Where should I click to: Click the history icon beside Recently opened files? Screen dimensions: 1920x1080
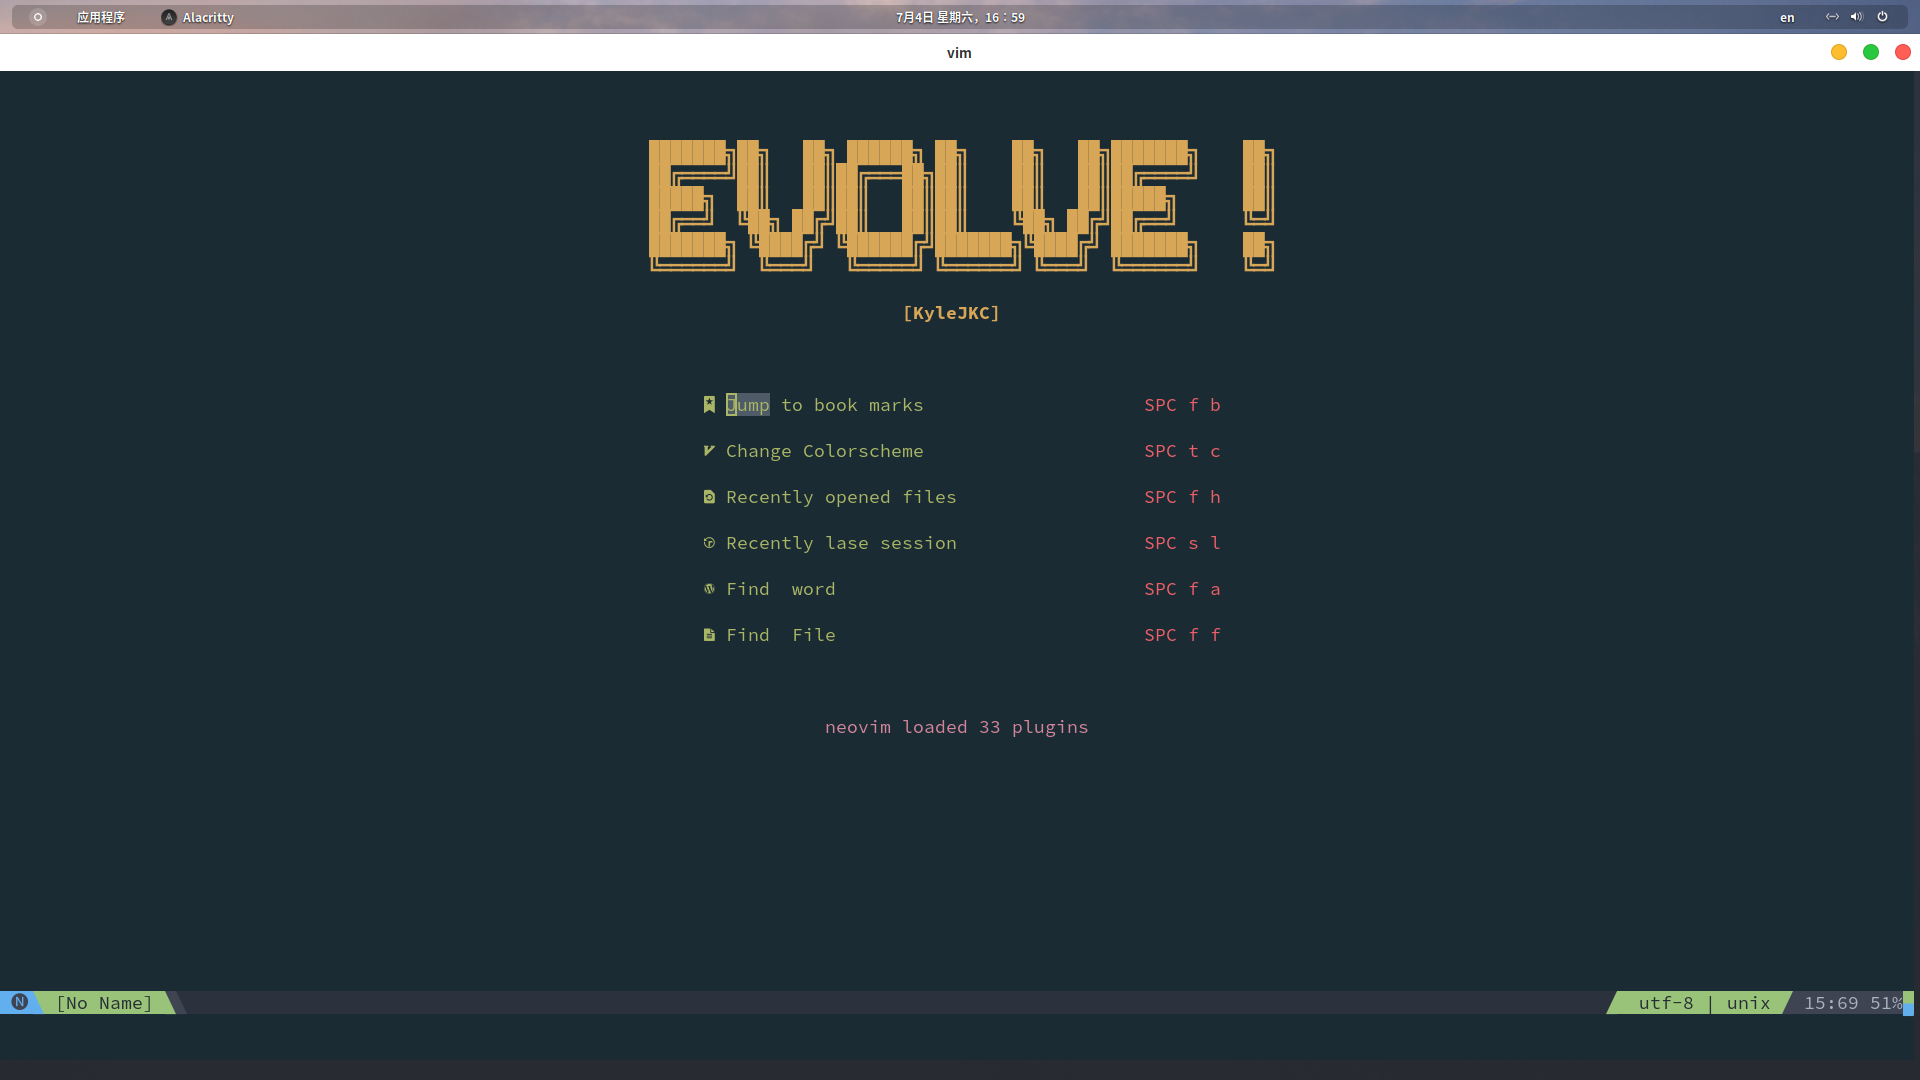point(709,497)
